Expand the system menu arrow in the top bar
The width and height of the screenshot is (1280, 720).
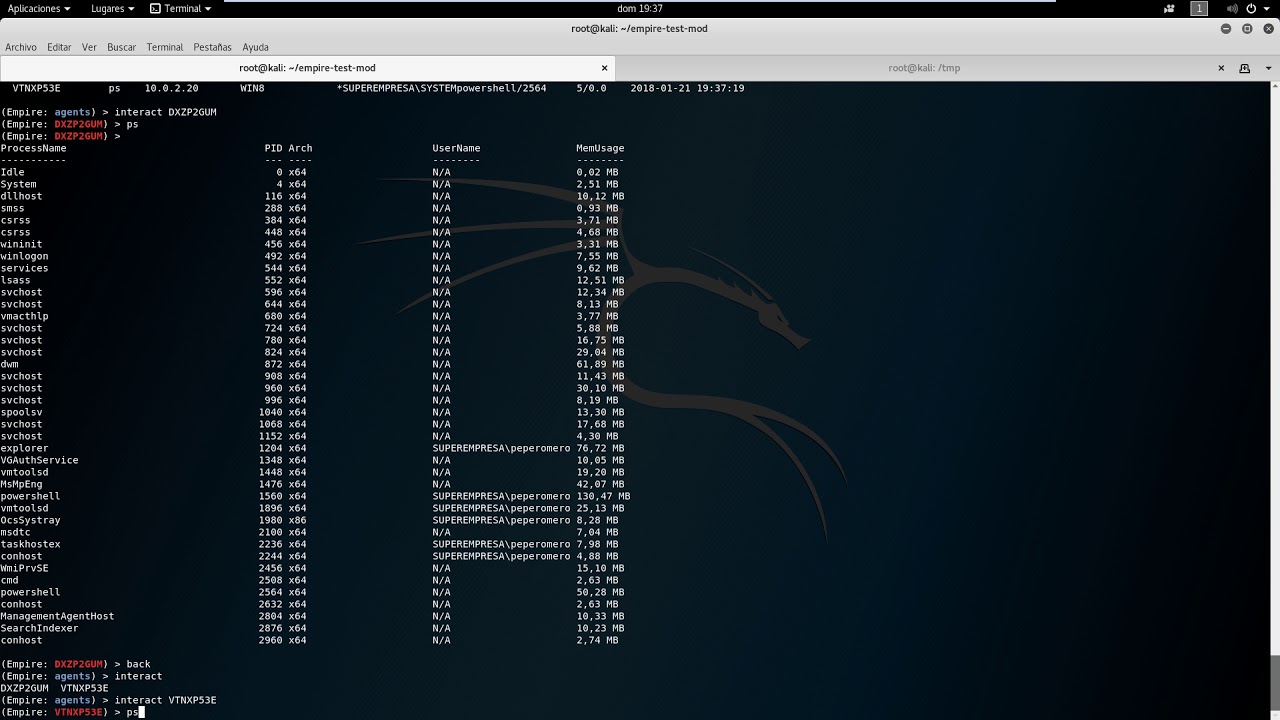coord(1269,8)
